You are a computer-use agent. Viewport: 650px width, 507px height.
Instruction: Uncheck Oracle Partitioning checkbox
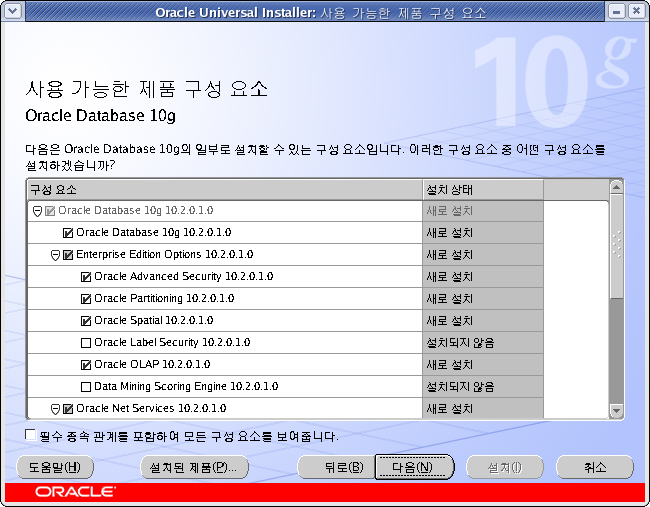86,299
